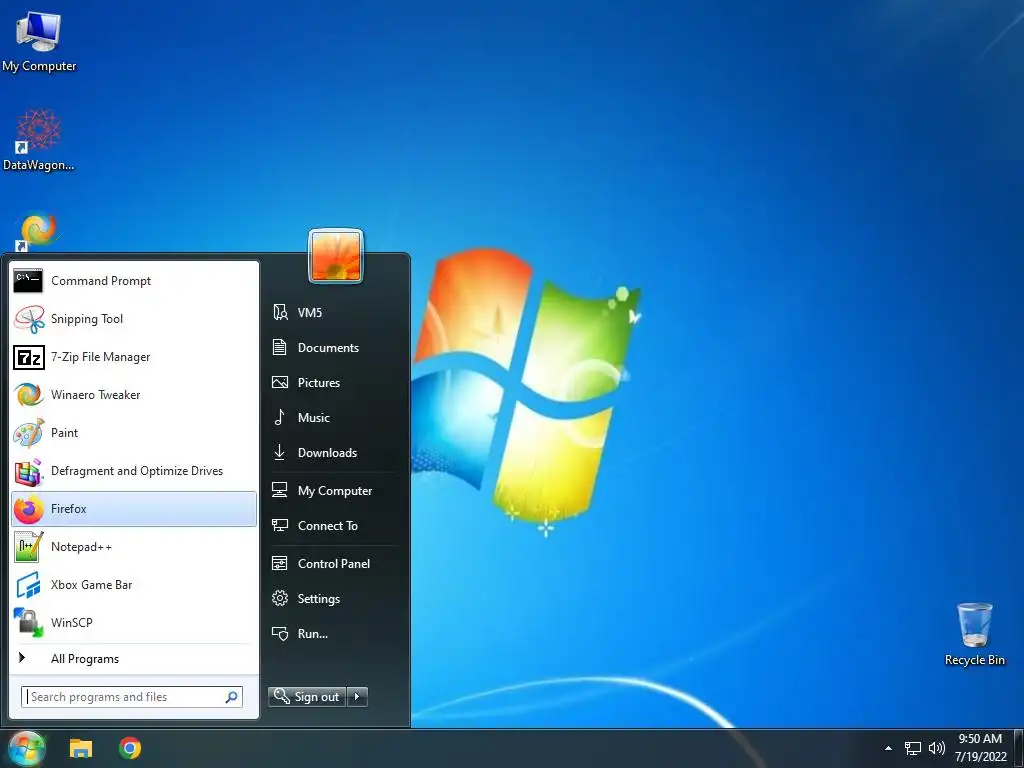The height and width of the screenshot is (768, 1024).
Task: Click the Windows Start orb
Action: (x=26, y=748)
